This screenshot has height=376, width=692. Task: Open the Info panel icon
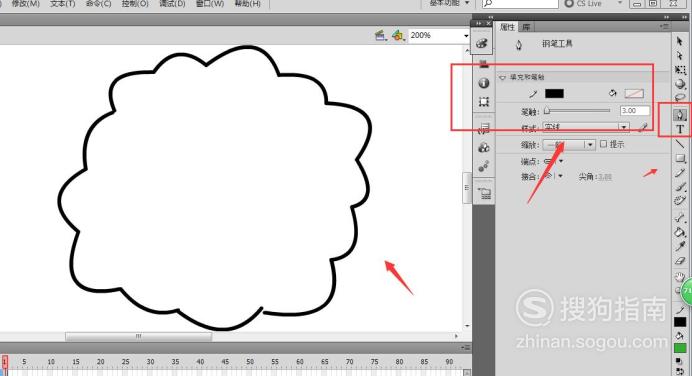click(x=484, y=83)
